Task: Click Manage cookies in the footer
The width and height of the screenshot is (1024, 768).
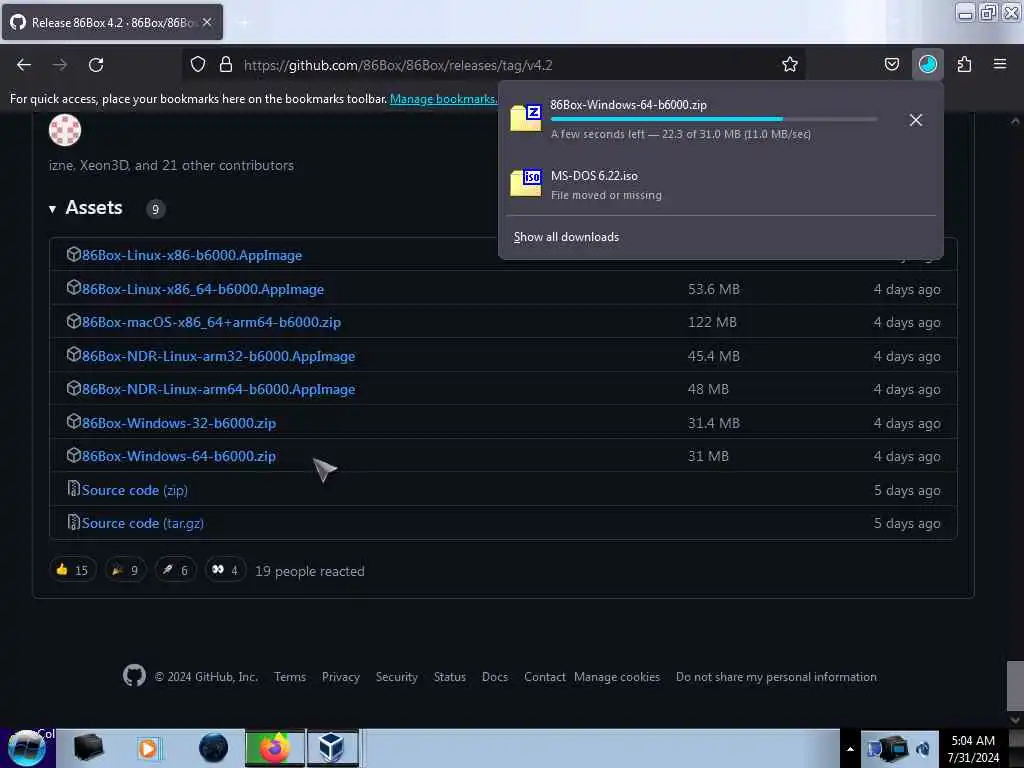Action: (x=617, y=677)
